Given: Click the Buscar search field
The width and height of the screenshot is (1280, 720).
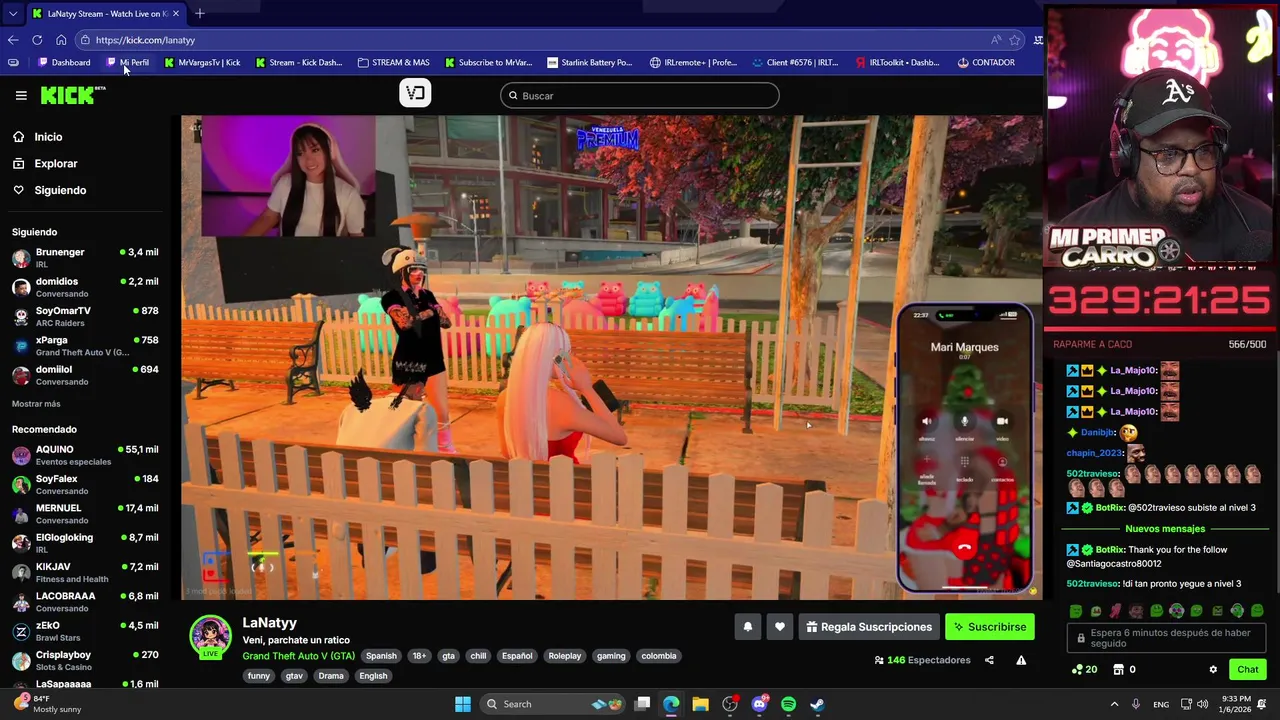Looking at the screenshot, I should pos(640,95).
